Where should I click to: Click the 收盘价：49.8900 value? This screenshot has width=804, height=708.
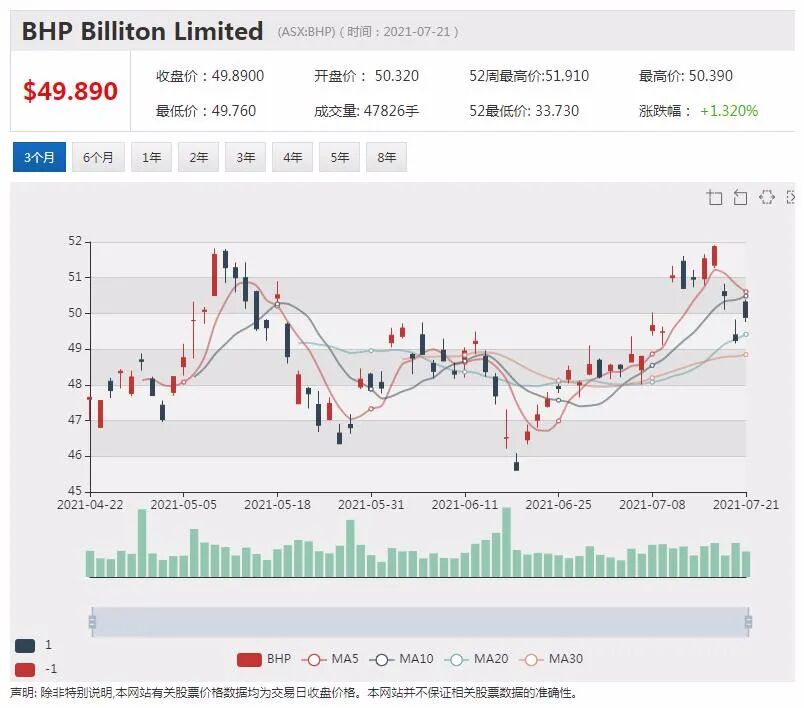click(210, 76)
